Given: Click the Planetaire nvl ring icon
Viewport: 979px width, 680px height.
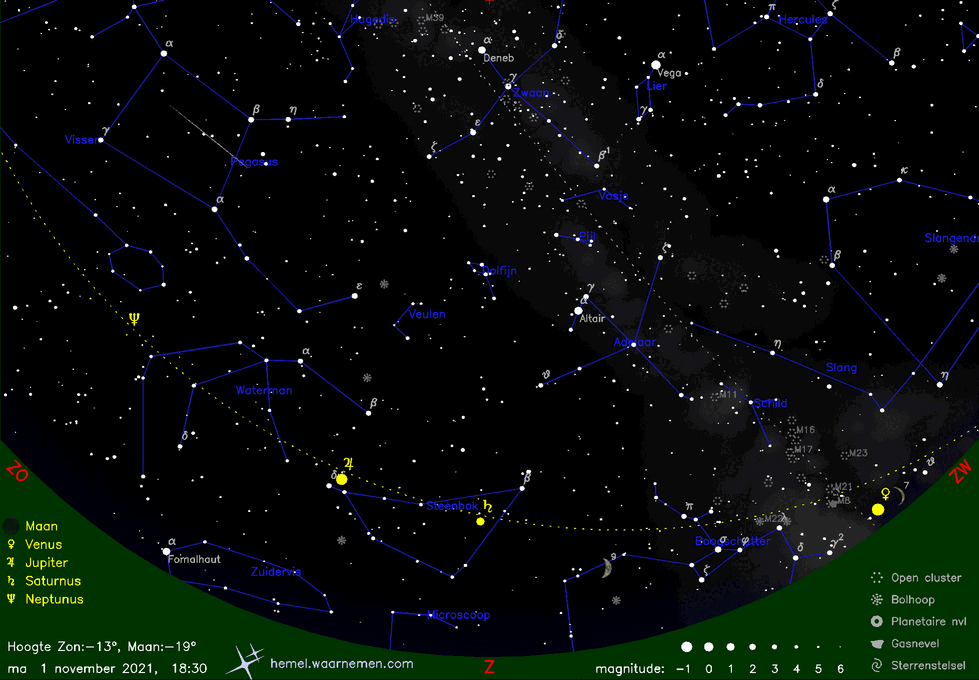Looking at the screenshot, I should click(x=877, y=621).
